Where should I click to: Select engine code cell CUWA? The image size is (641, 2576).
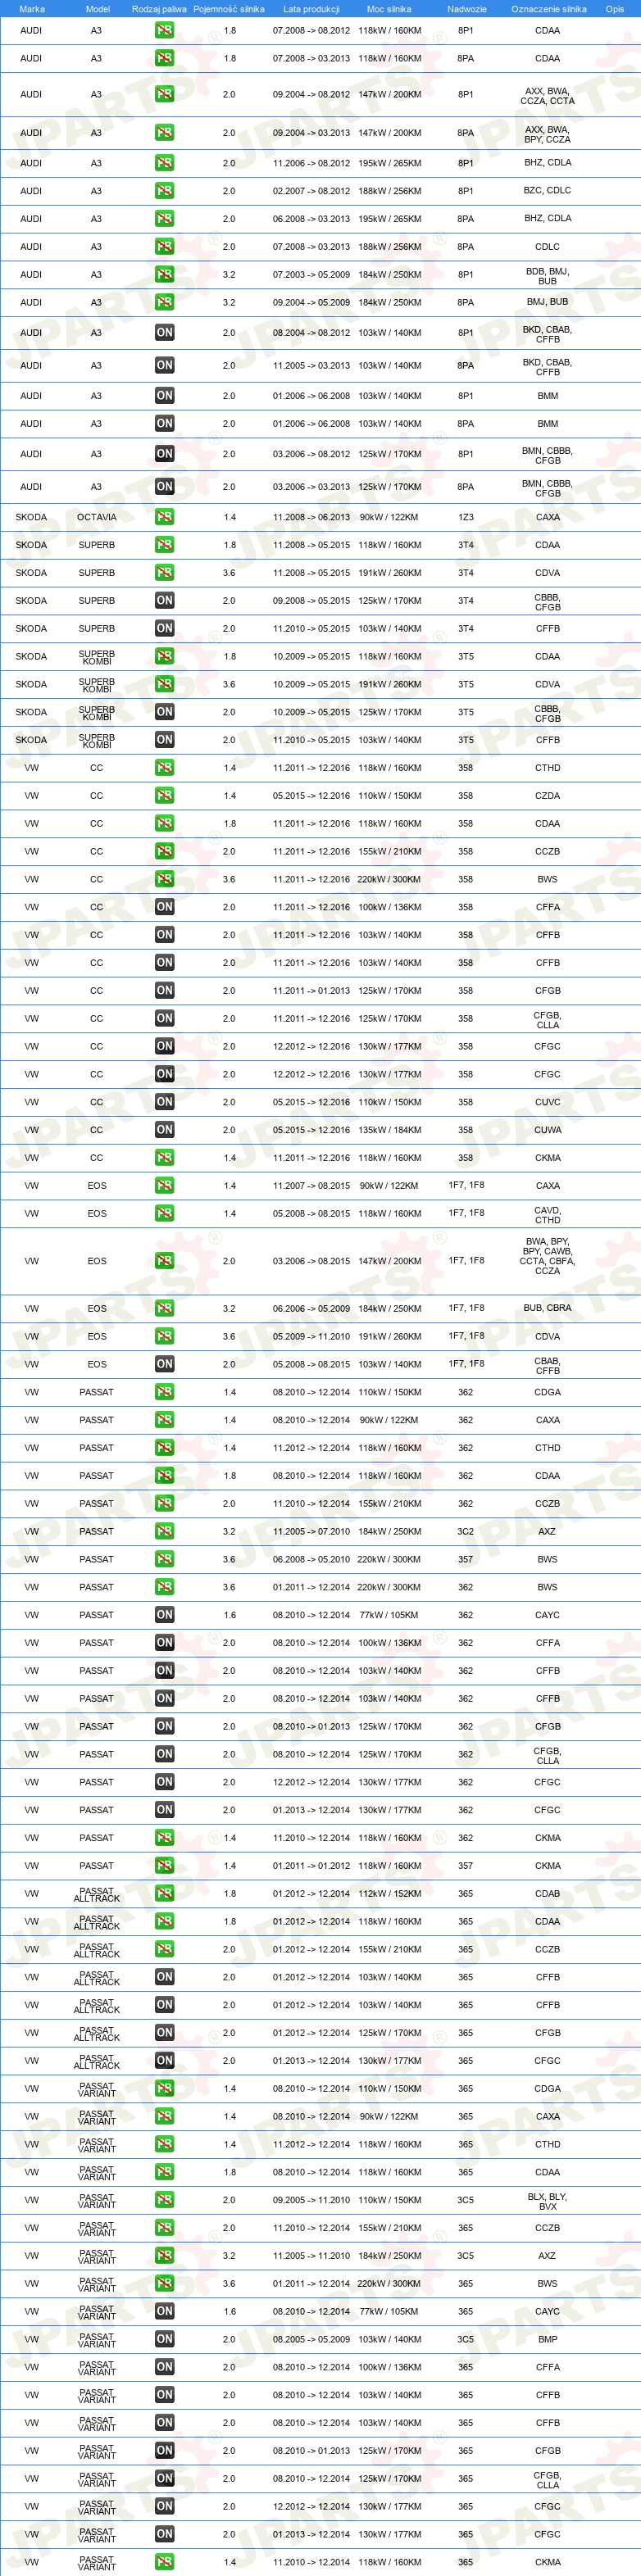click(x=548, y=1130)
